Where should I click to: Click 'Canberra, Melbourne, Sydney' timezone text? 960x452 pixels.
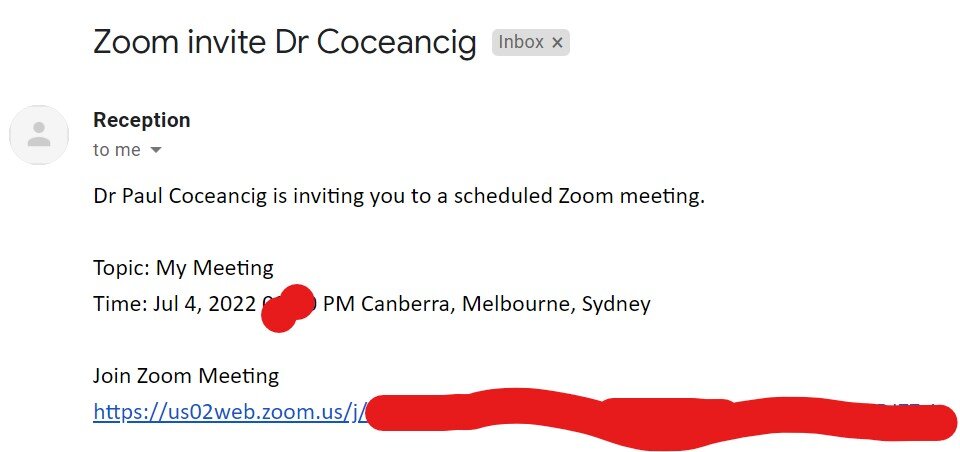pyautogui.click(x=506, y=304)
